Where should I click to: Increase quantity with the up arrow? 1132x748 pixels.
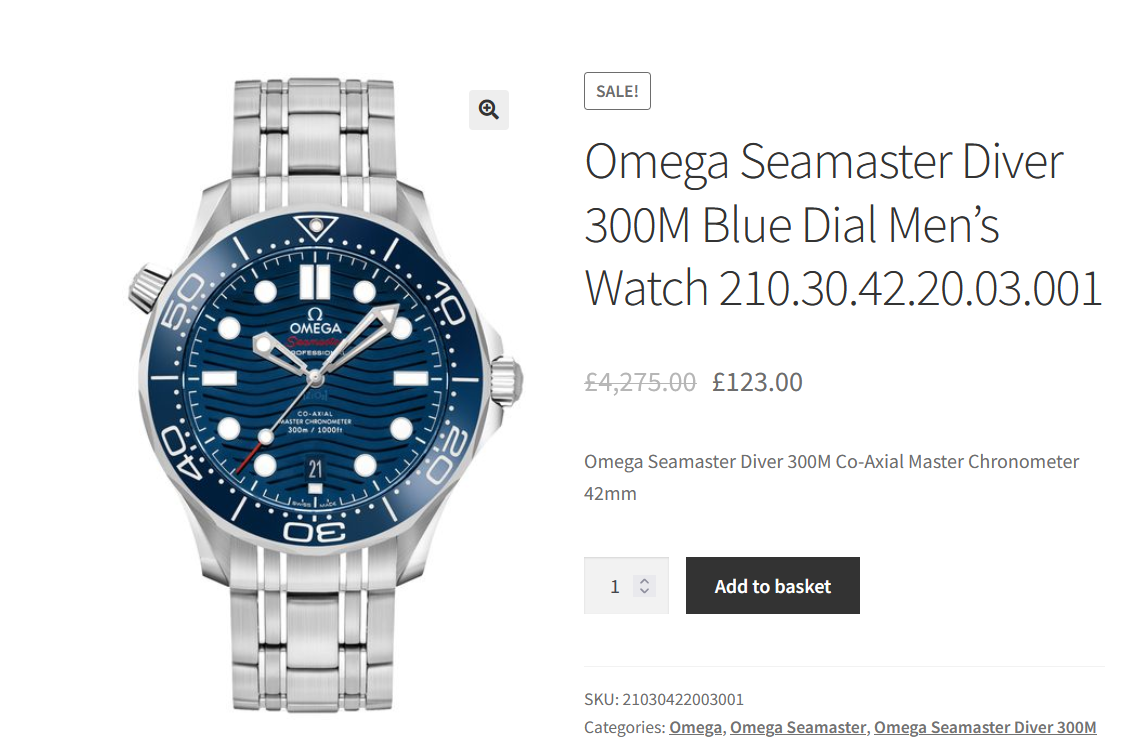pyautogui.click(x=645, y=580)
